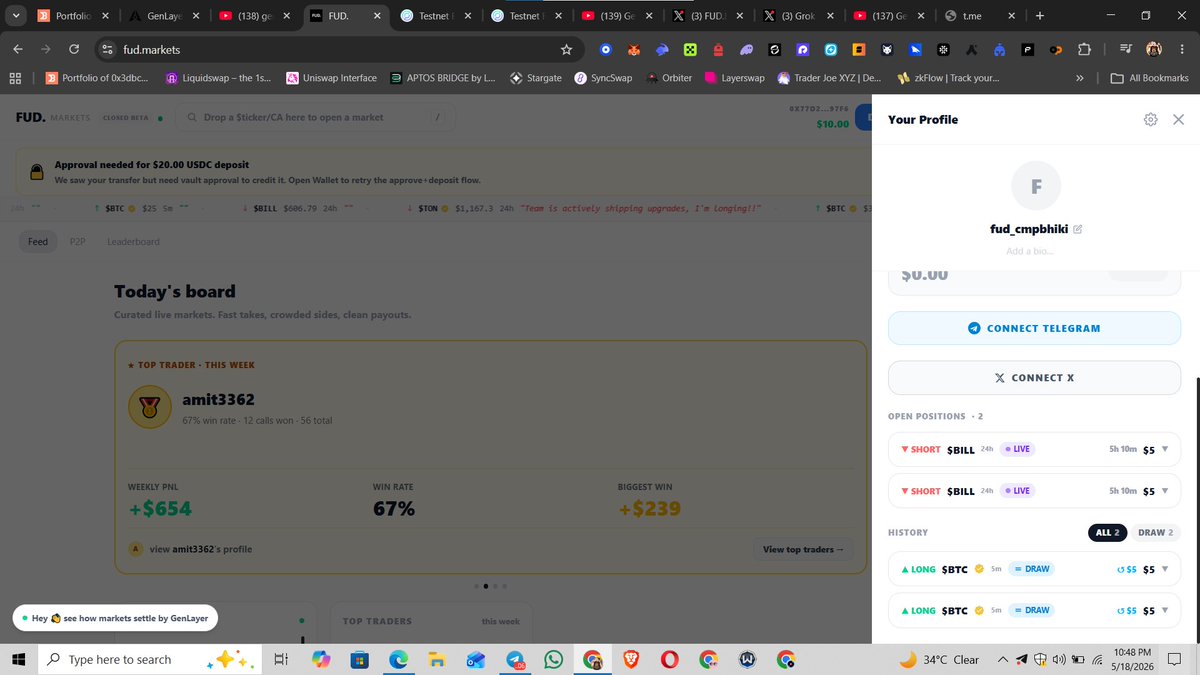Expand the system tray hidden icons
This screenshot has height=675, width=1200.
click(x=1003, y=659)
